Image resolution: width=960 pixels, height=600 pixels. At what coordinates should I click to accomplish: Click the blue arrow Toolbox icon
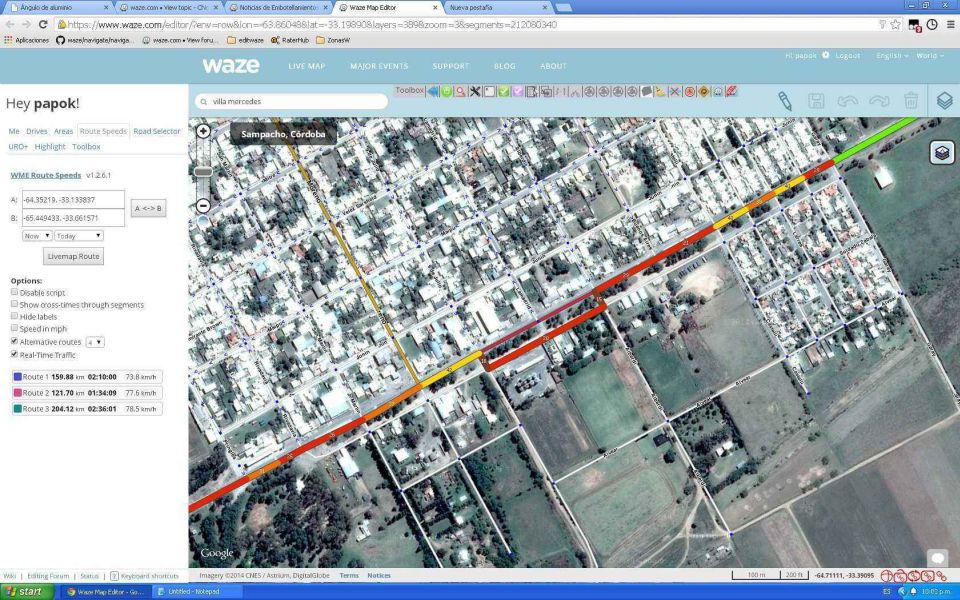tap(433, 92)
